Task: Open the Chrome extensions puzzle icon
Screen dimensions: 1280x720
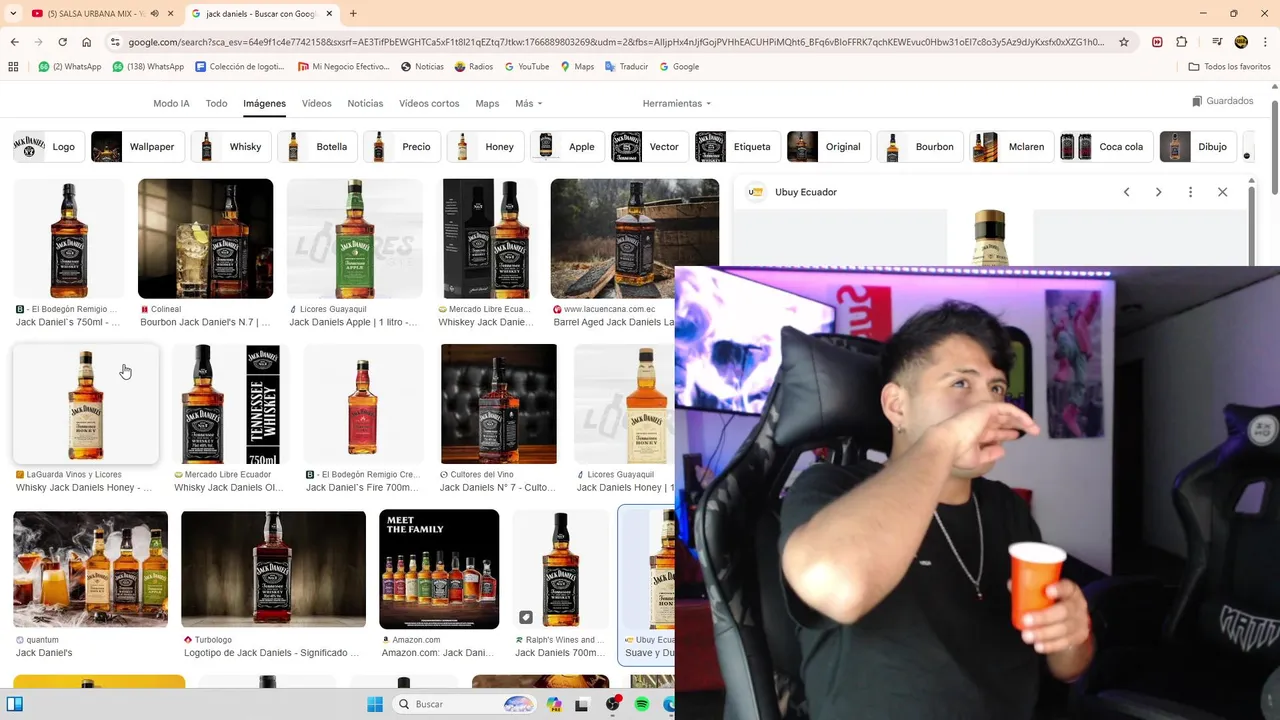Action: 1182,42
